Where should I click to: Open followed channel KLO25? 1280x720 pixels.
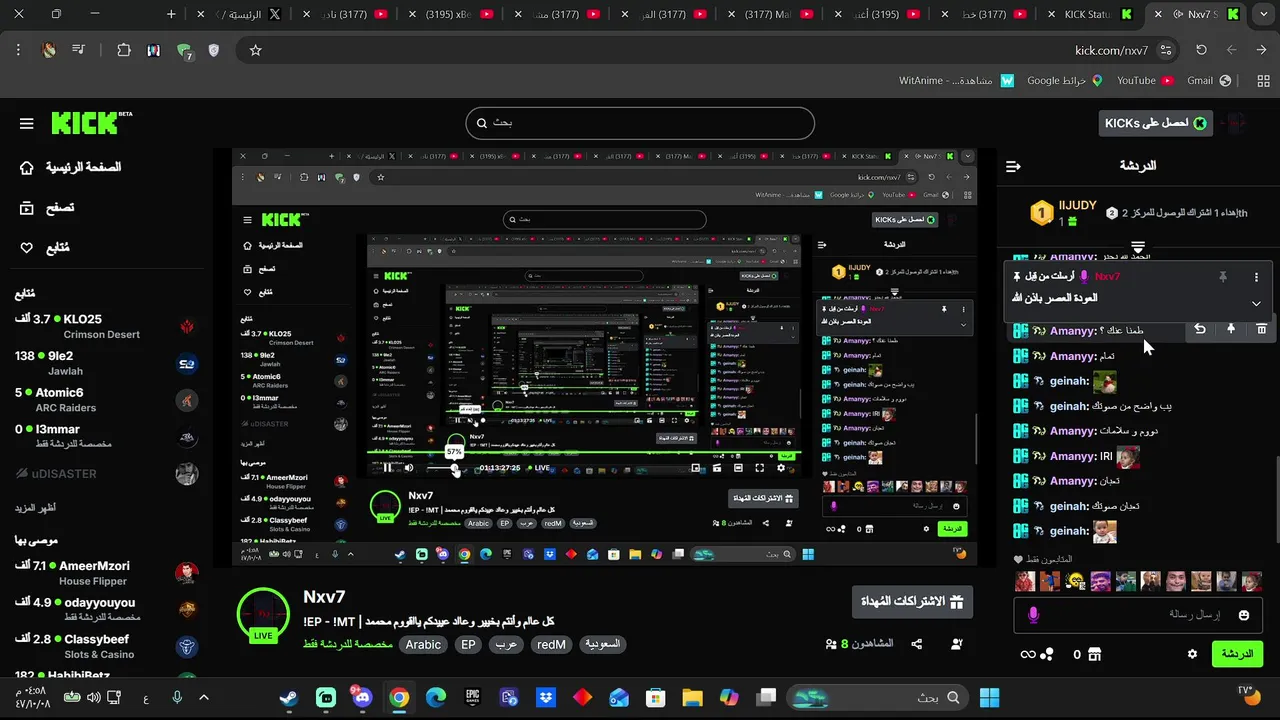coord(106,327)
